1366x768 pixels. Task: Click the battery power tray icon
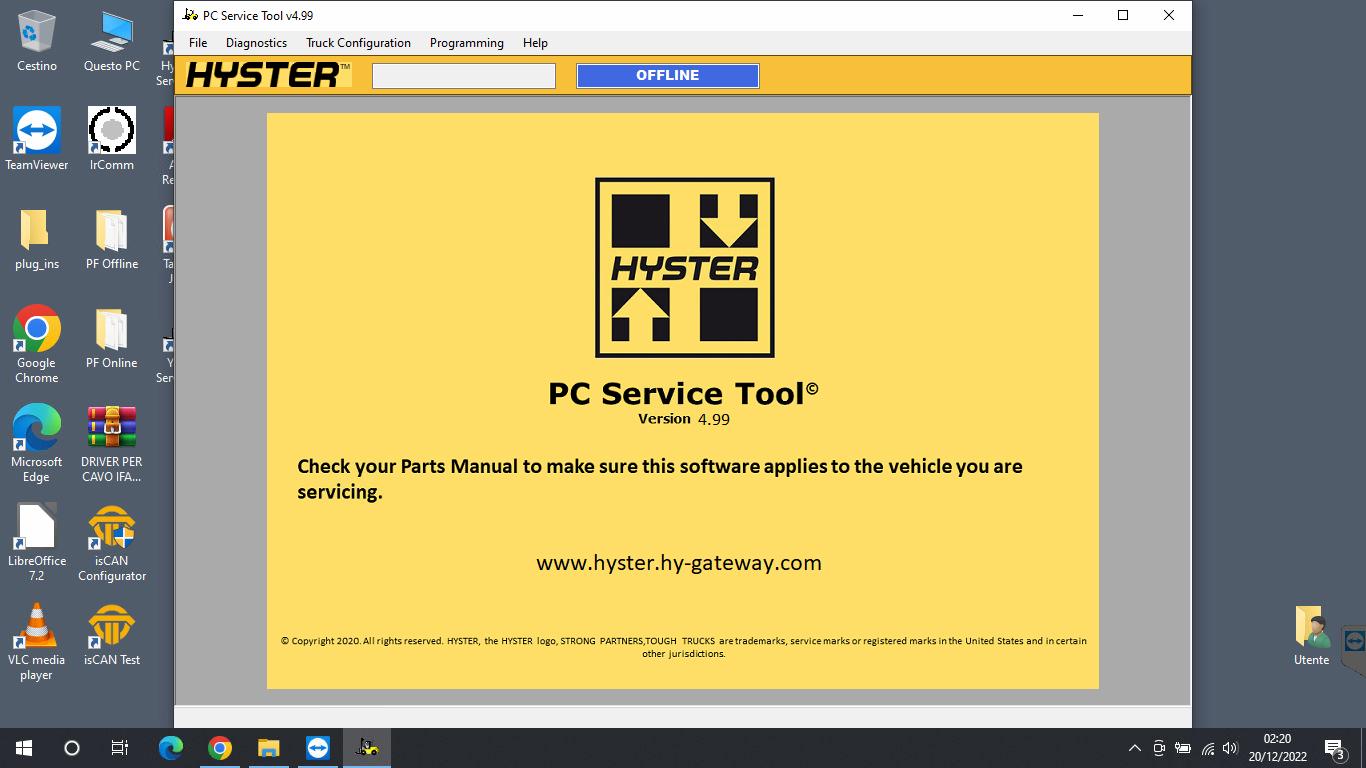(1183, 748)
